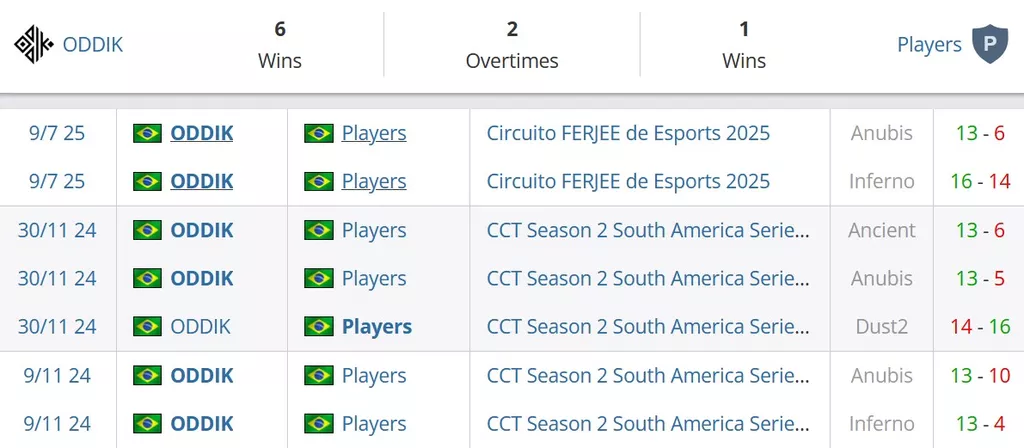Click the ODDIK team logo icon
The width and height of the screenshot is (1024, 448).
pyautogui.click(x=34, y=44)
